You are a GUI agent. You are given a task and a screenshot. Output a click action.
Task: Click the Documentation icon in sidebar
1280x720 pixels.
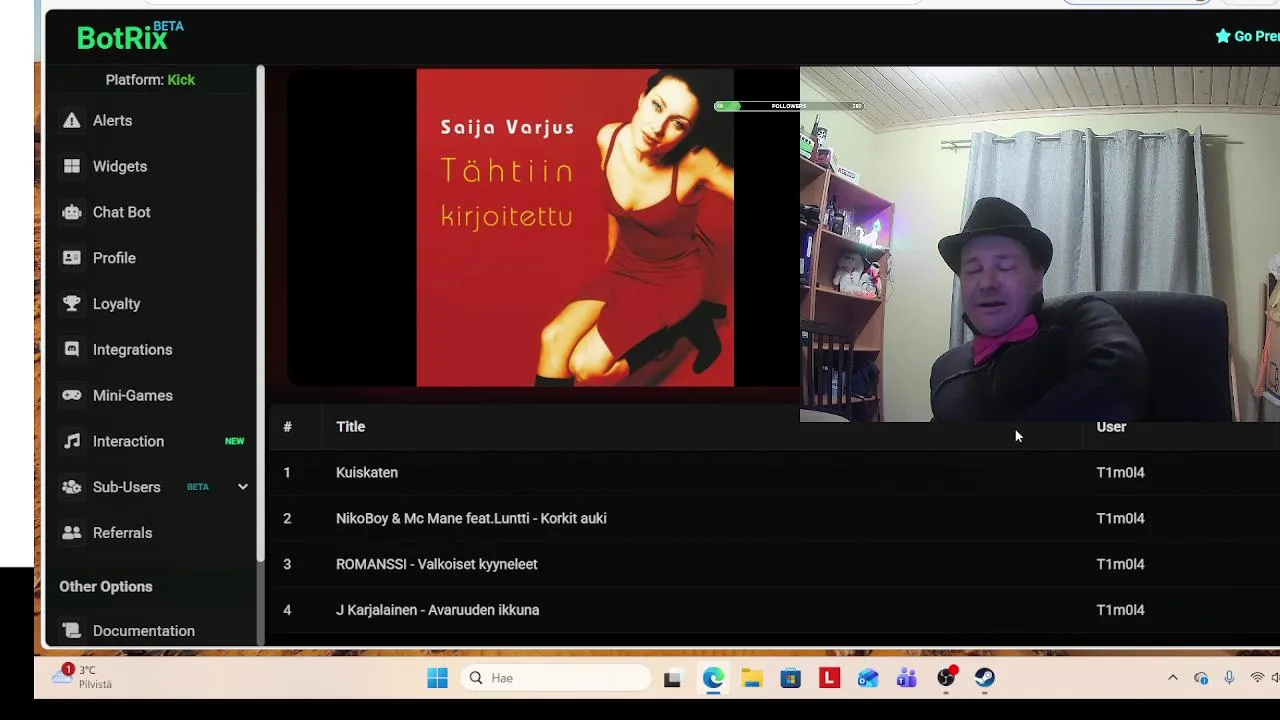coord(71,631)
